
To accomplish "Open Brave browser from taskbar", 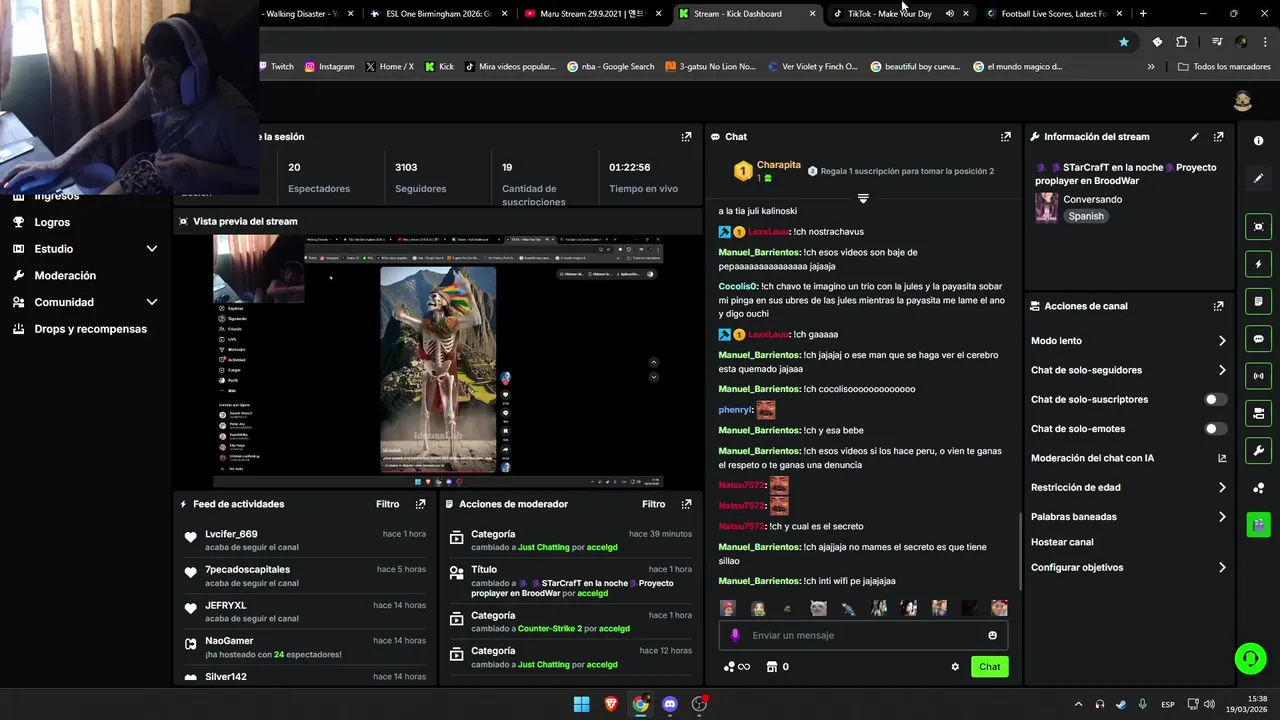I will pyautogui.click(x=611, y=704).
